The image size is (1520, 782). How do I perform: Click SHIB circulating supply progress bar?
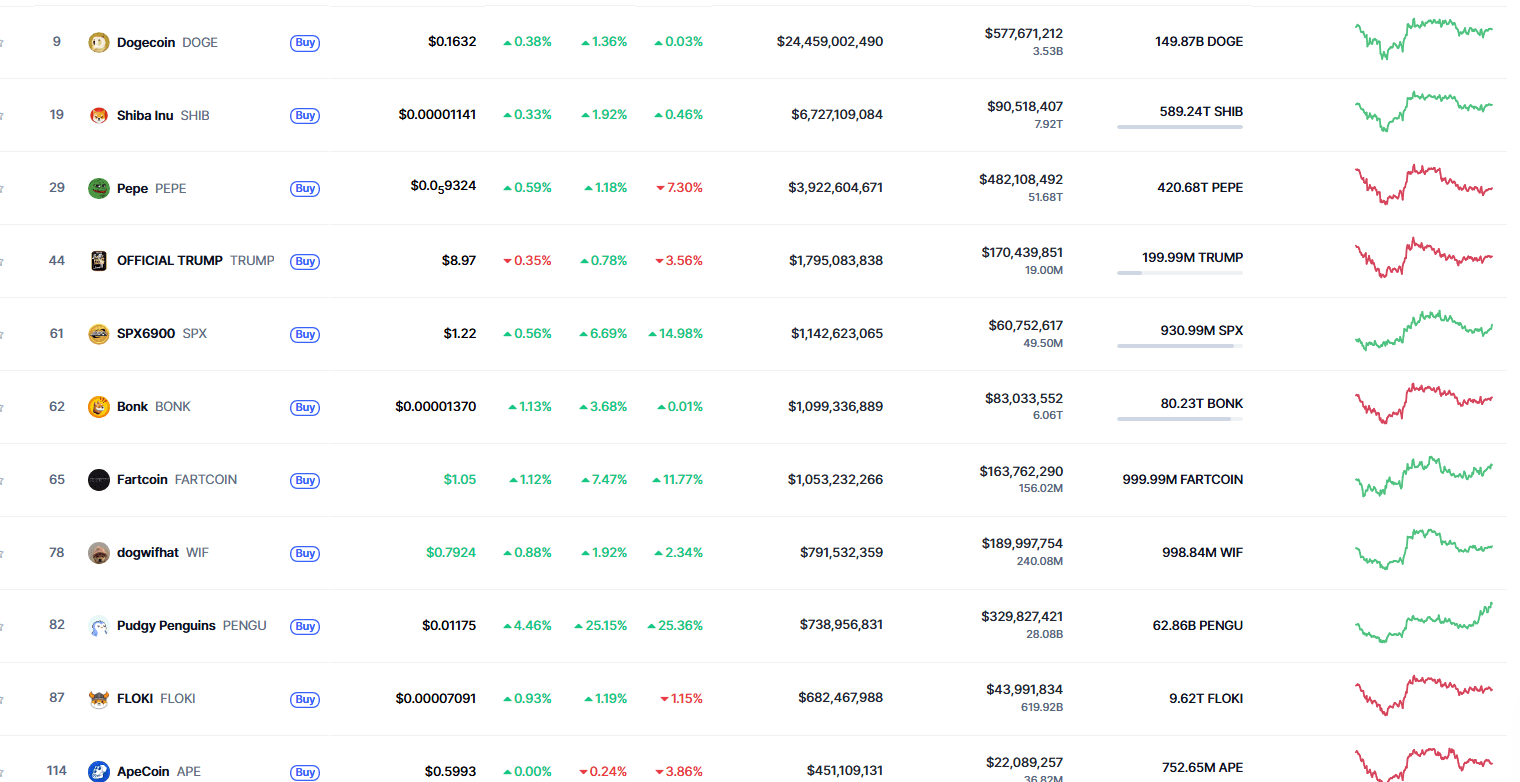click(x=1180, y=127)
